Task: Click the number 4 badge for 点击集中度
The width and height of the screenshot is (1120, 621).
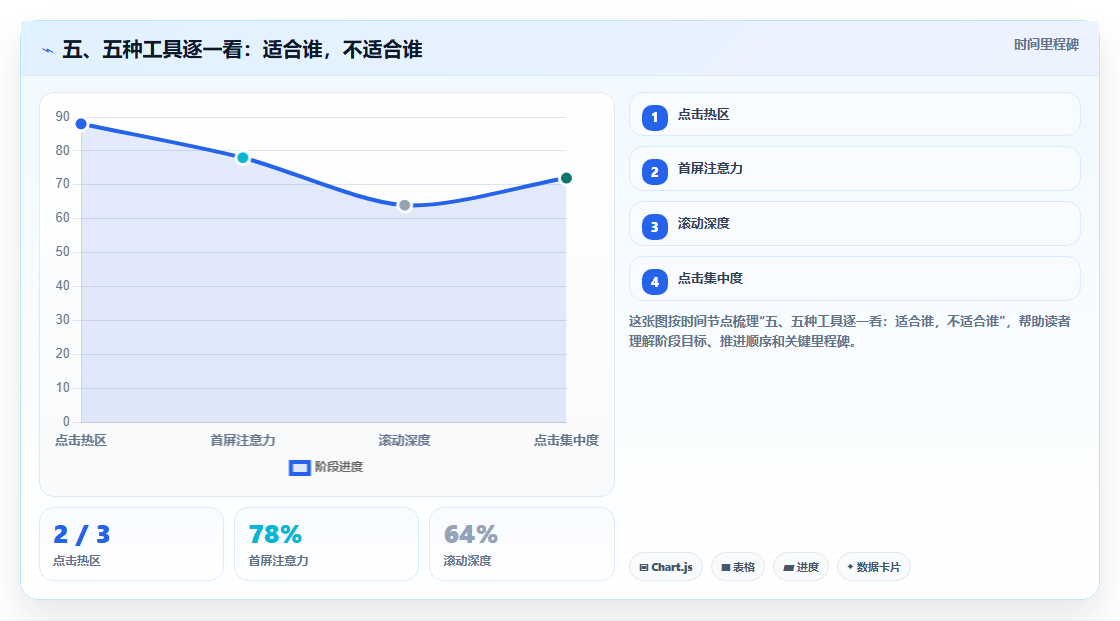Action: click(654, 282)
